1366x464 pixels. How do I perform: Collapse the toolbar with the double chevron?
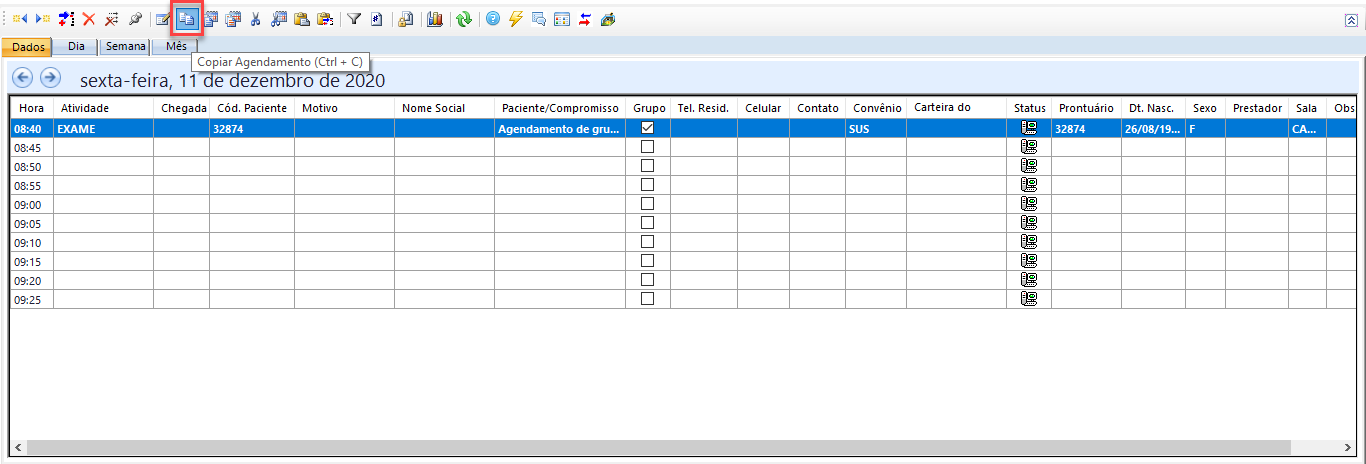pyautogui.click(x=1351, y=19)
